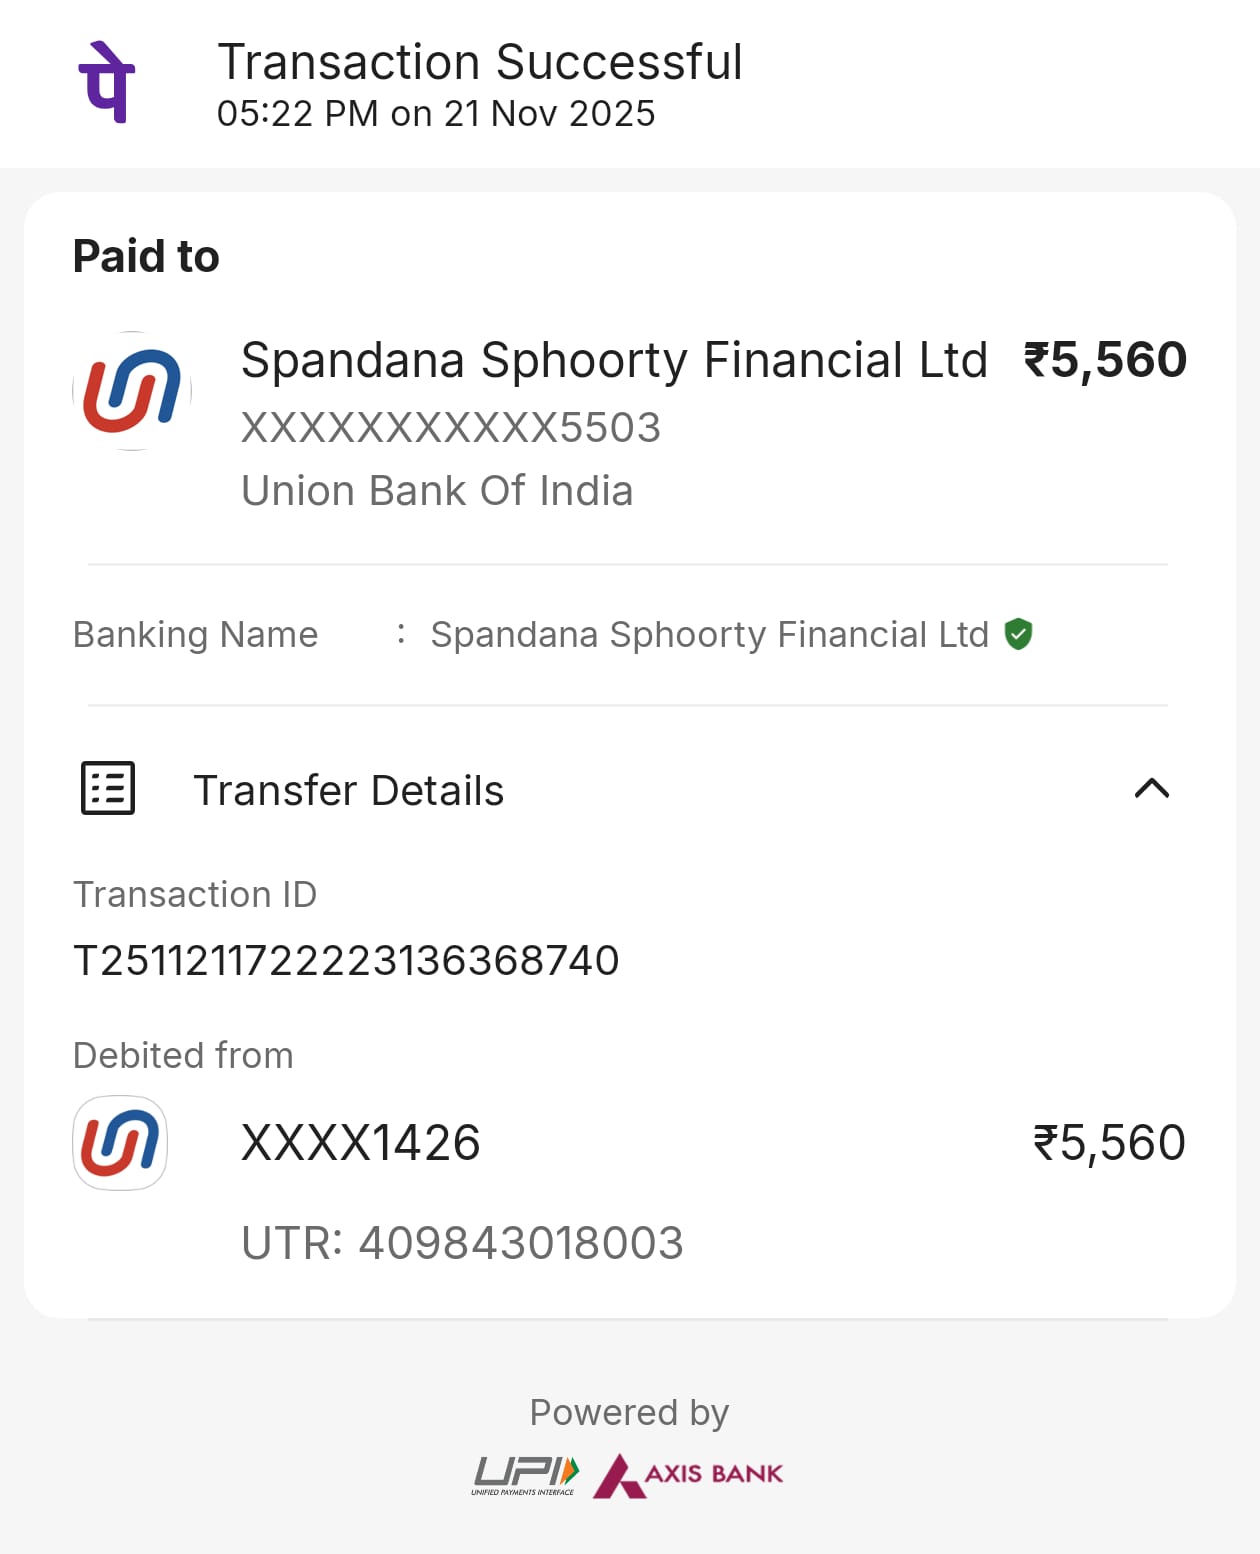The height and width of the screenshot is (1554, 1260).
Task: Tap the payee name Spandana Sphoorty Financial Ltd
Action: click(614, 360)
